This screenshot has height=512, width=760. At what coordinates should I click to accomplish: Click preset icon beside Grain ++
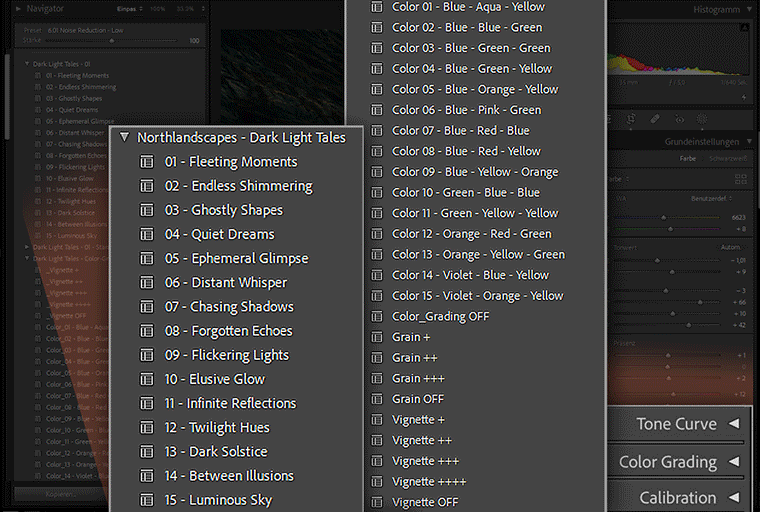(377, 358)
